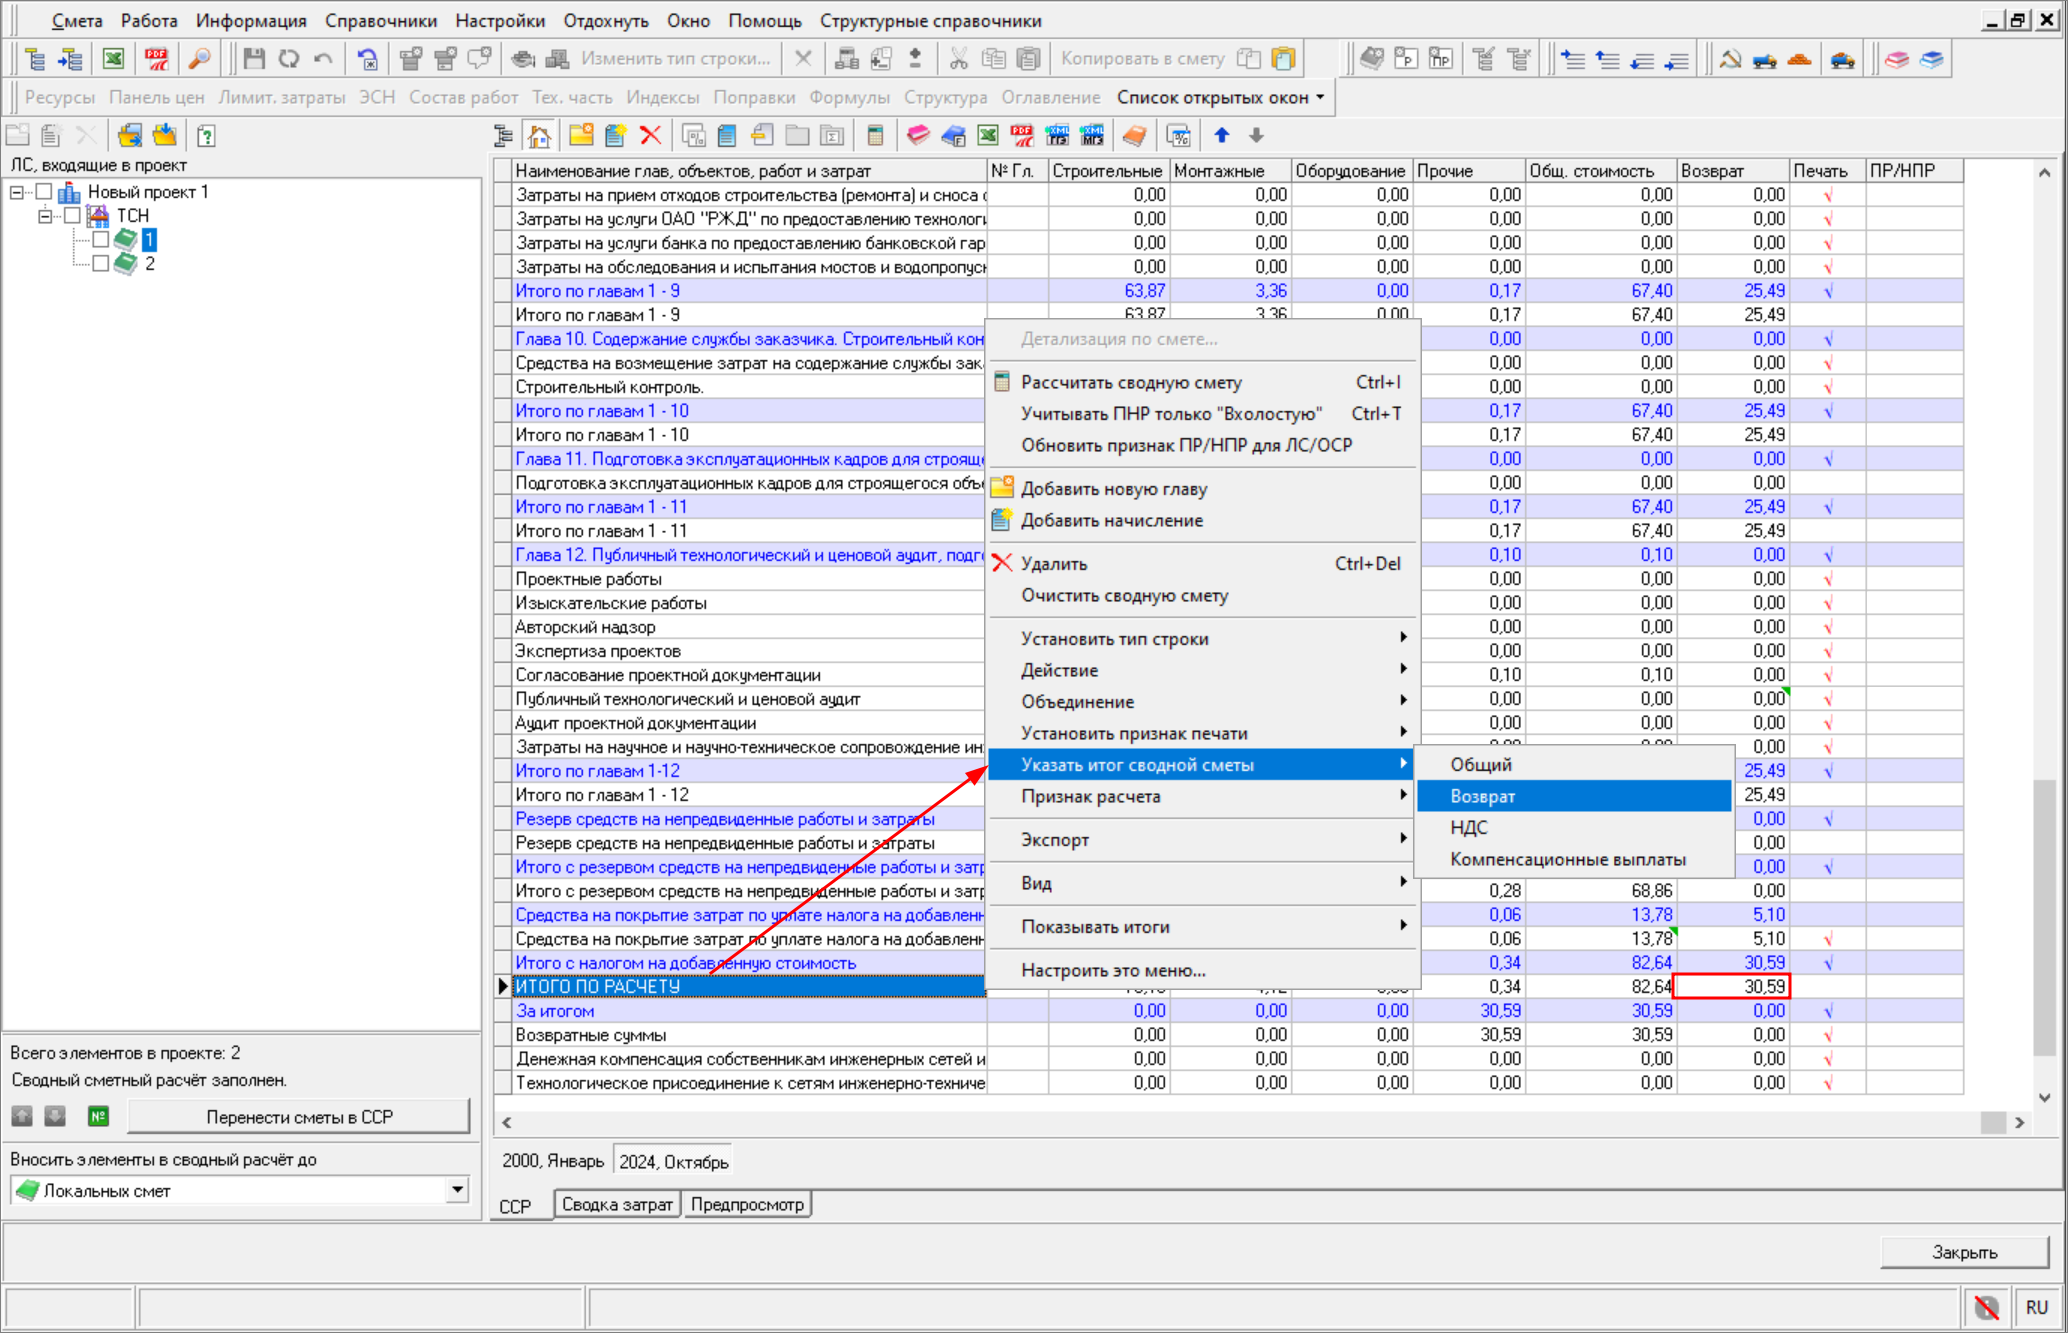Click the floppy disk save icon
Image resolution: width=2068 pixels, height=1333 pixels.
click(x=254, y=59)
